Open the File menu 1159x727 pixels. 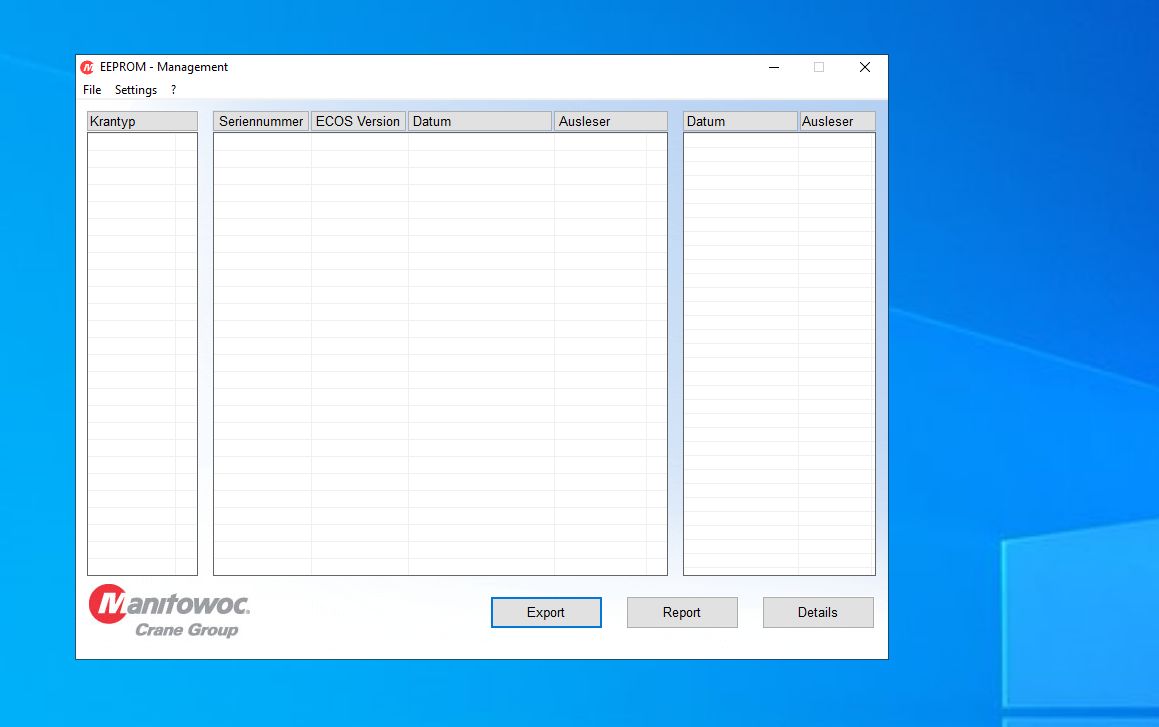coord(92,89)
